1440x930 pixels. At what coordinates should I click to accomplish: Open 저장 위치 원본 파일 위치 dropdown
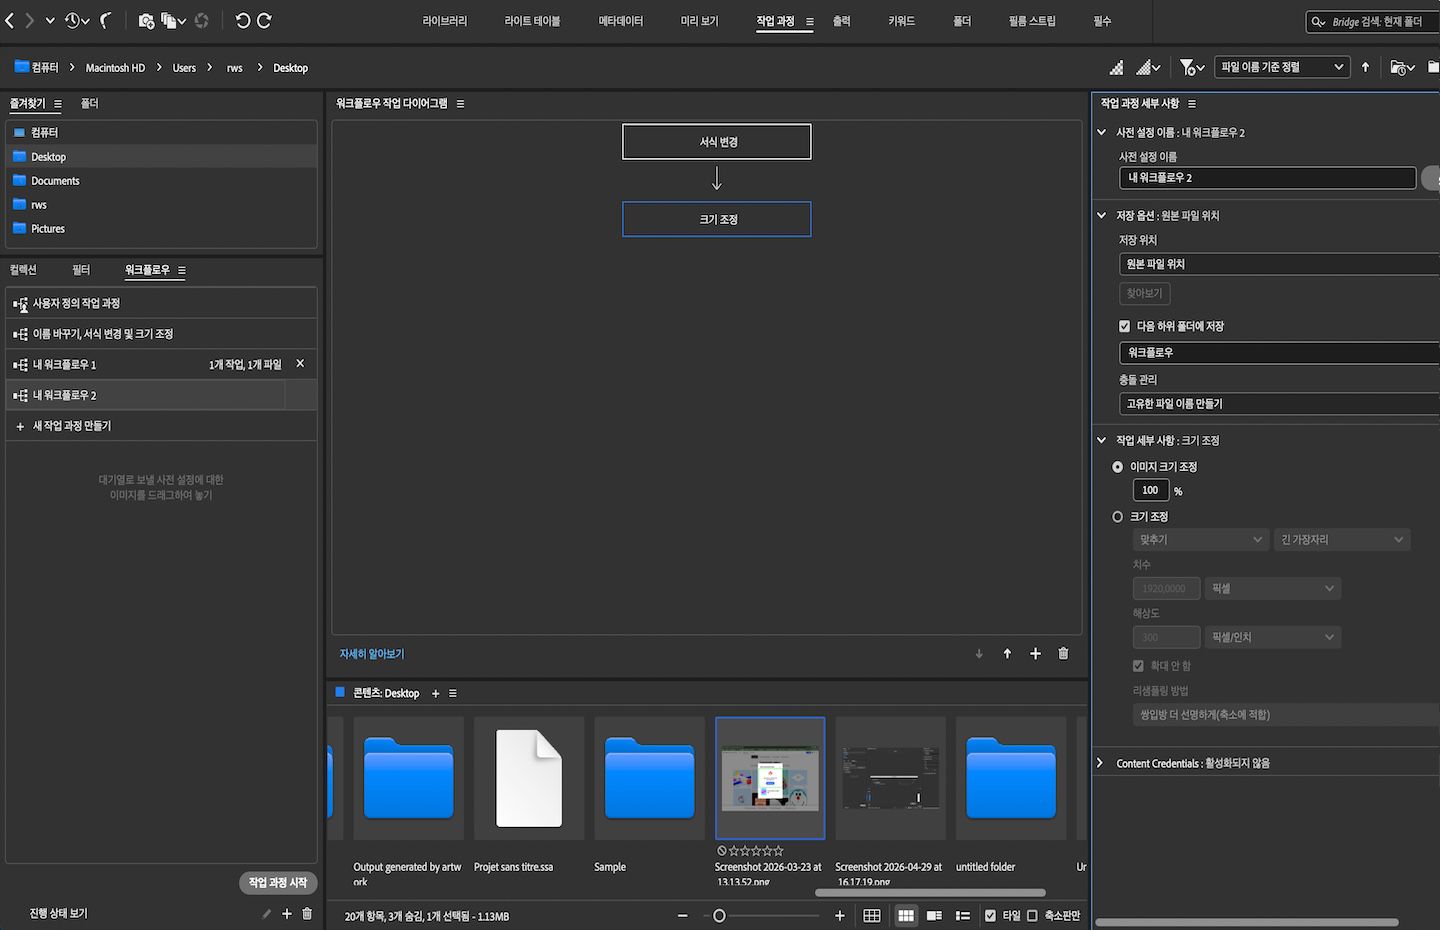tap(1279, 264)
